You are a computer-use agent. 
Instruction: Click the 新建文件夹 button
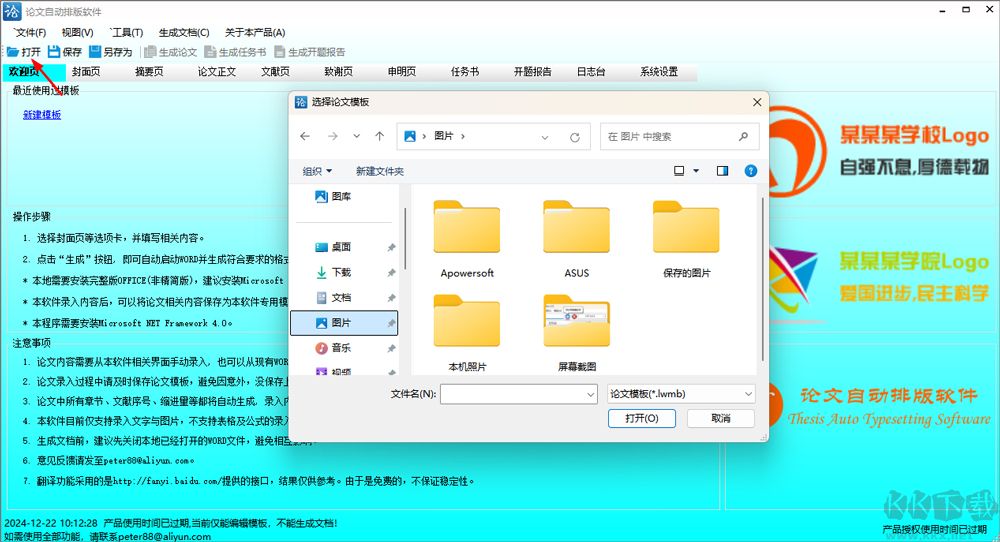(x=380, y=171)
